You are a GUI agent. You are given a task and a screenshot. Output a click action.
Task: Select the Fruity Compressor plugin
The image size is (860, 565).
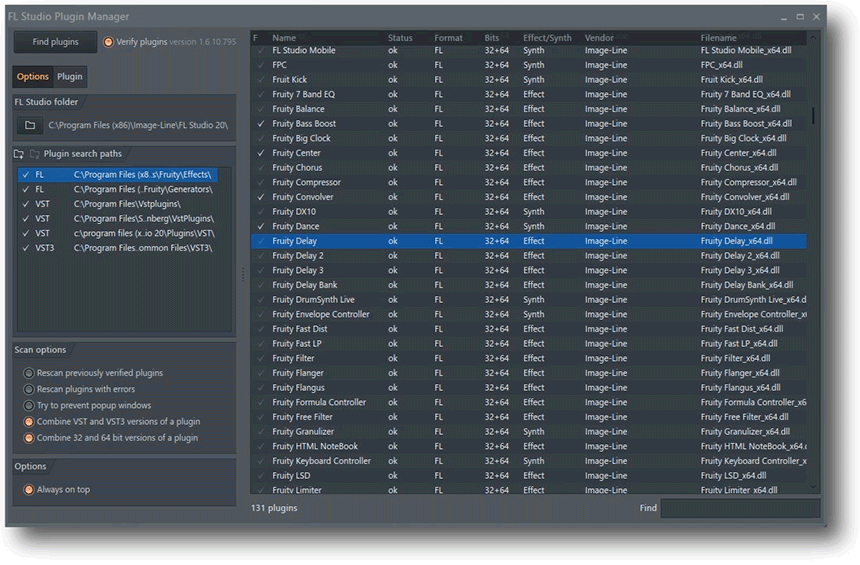click(529, 183)
